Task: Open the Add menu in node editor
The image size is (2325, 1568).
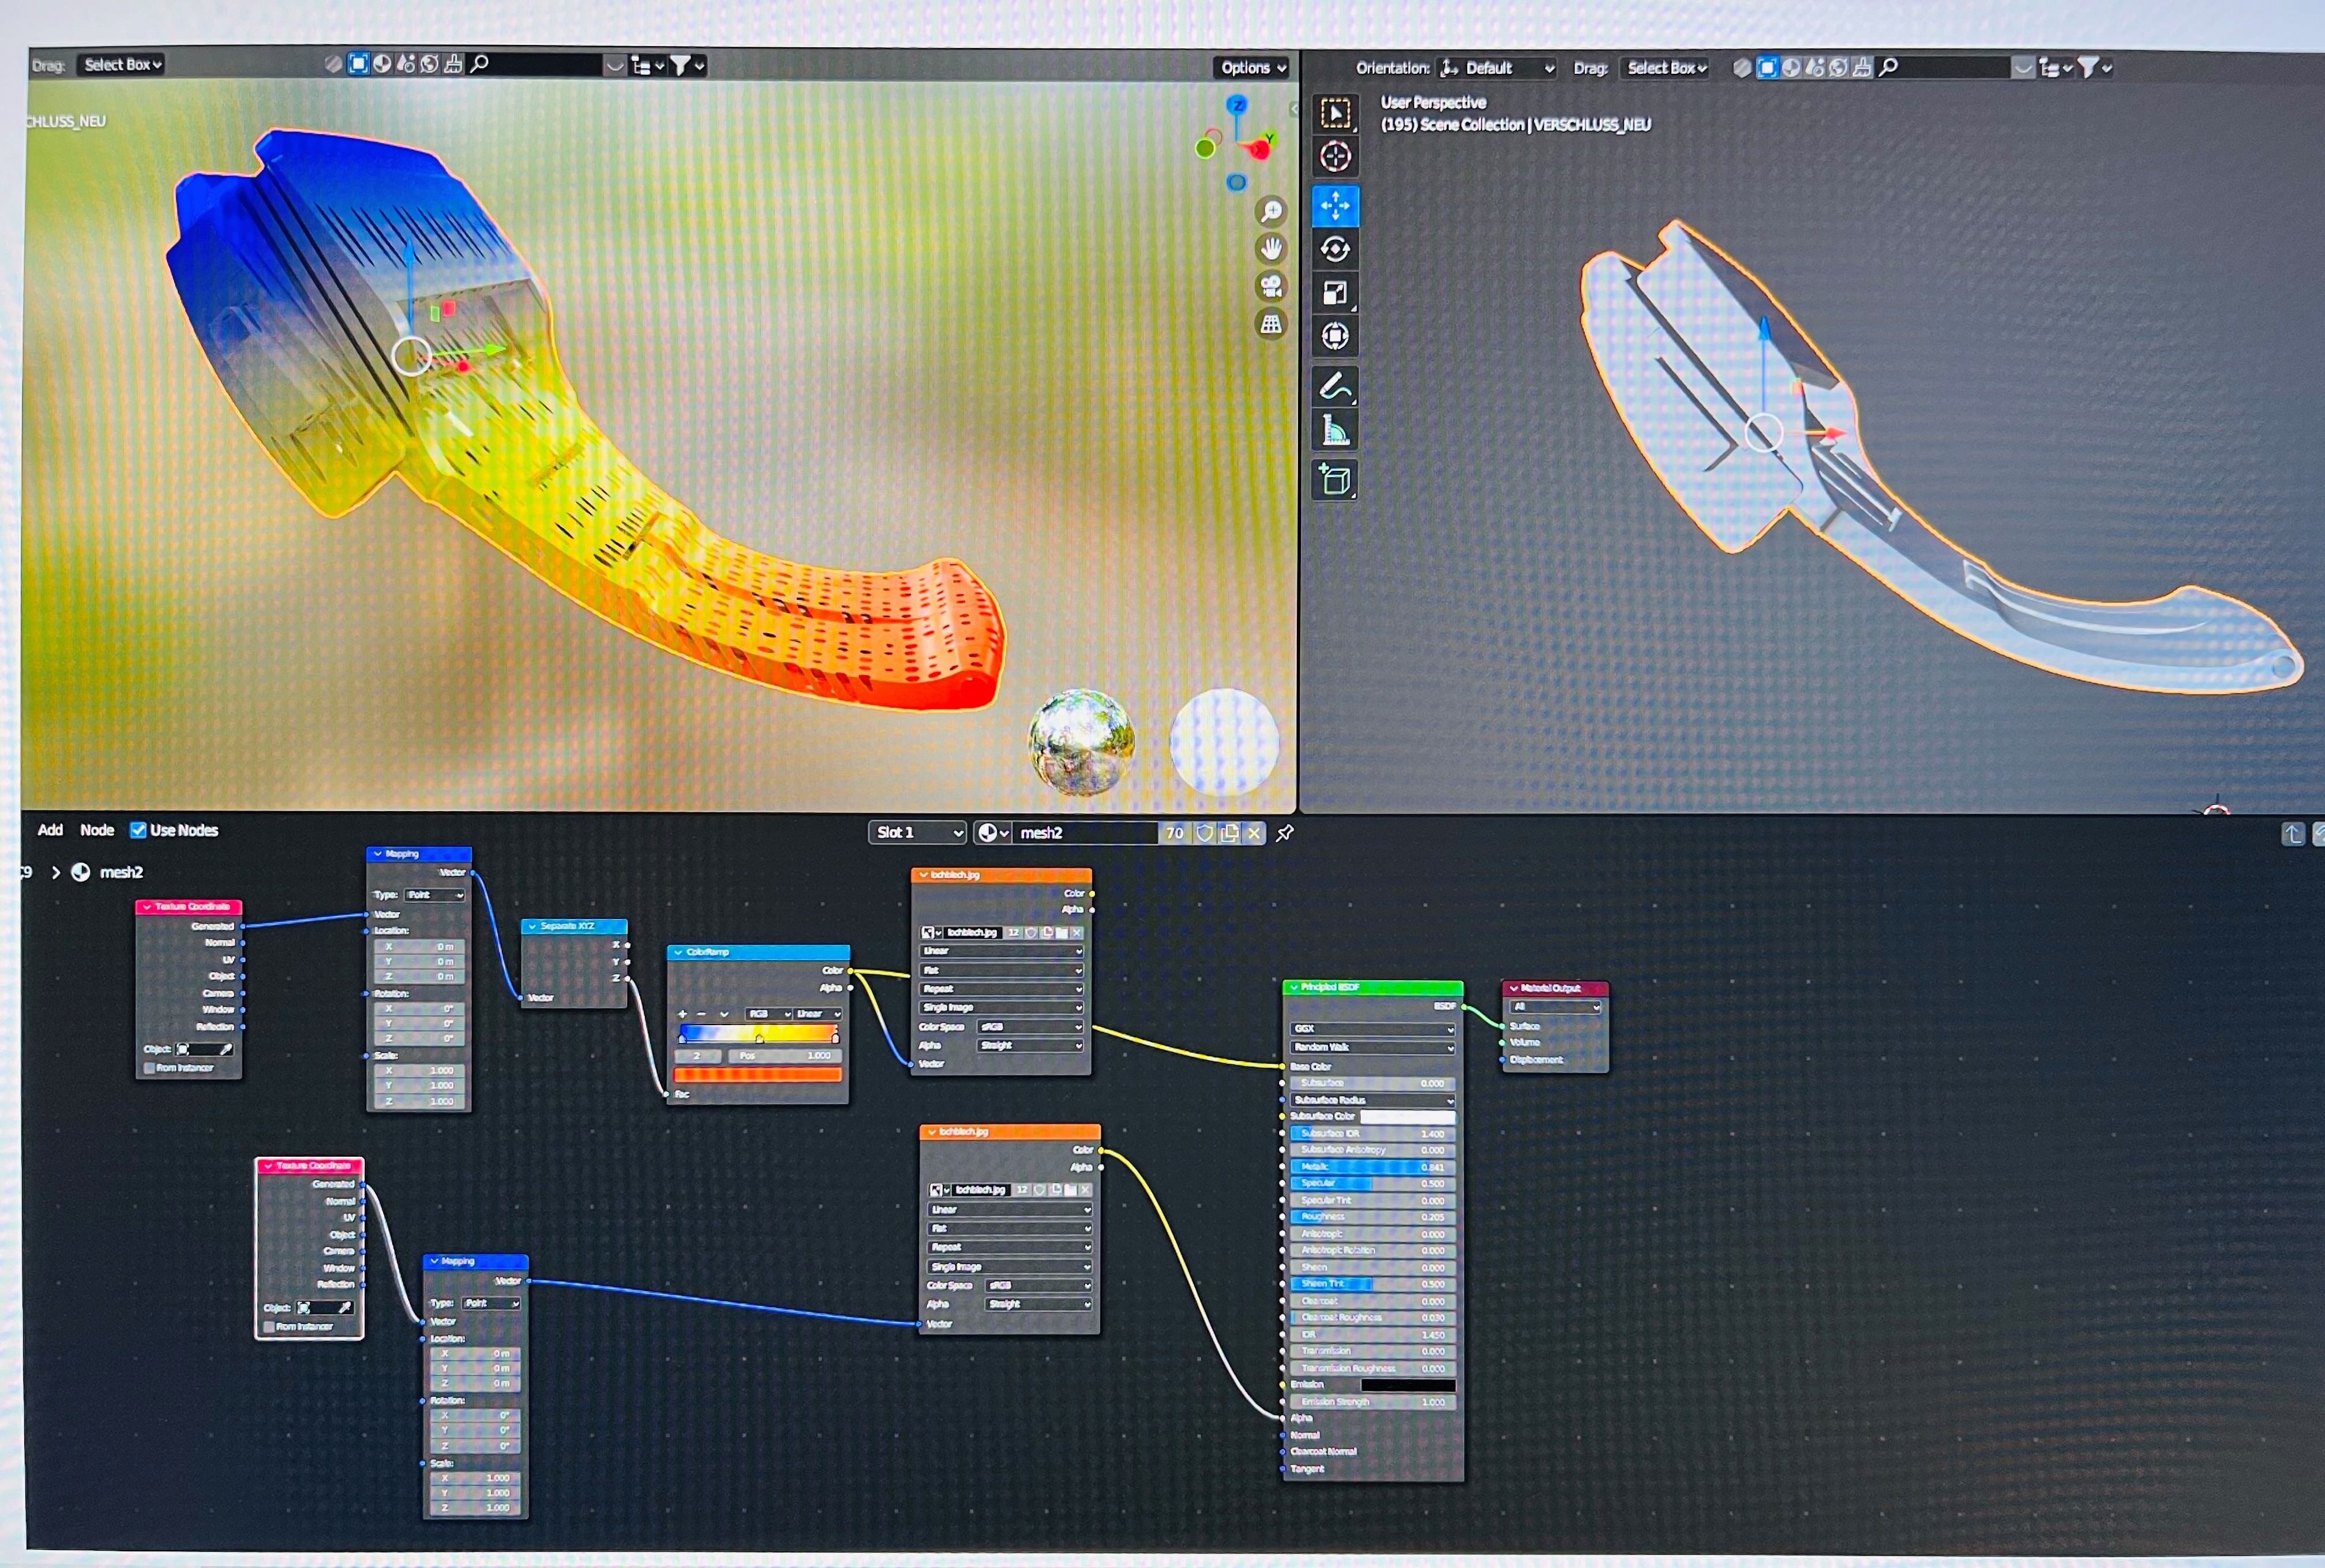Action: point(50,830)
